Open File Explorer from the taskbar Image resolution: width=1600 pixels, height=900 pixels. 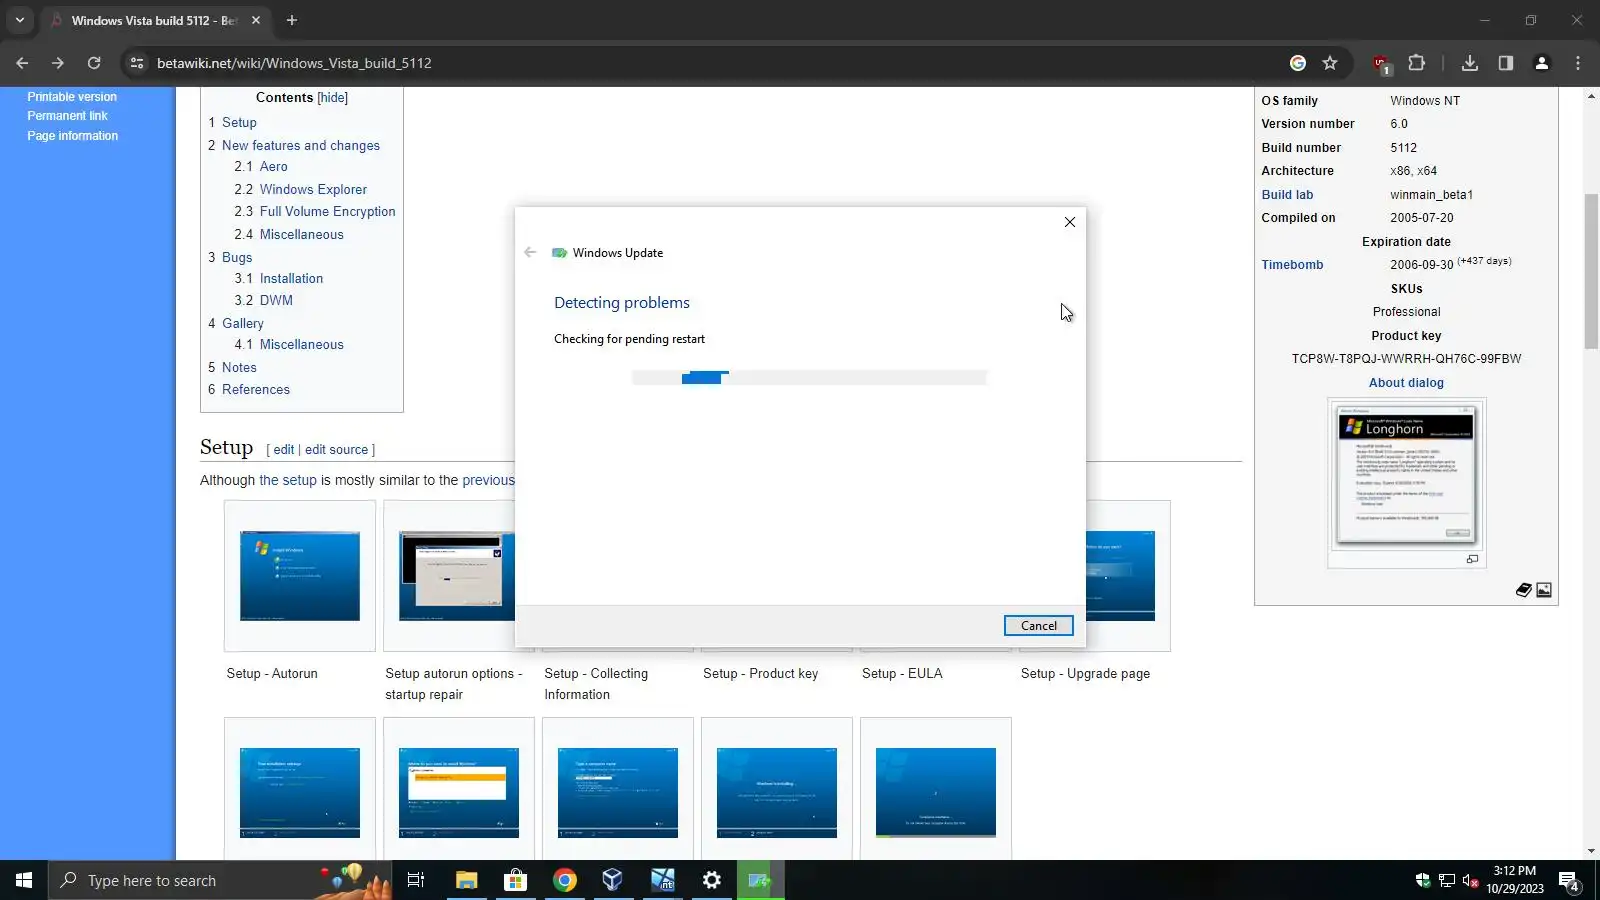tap(466, 880)
